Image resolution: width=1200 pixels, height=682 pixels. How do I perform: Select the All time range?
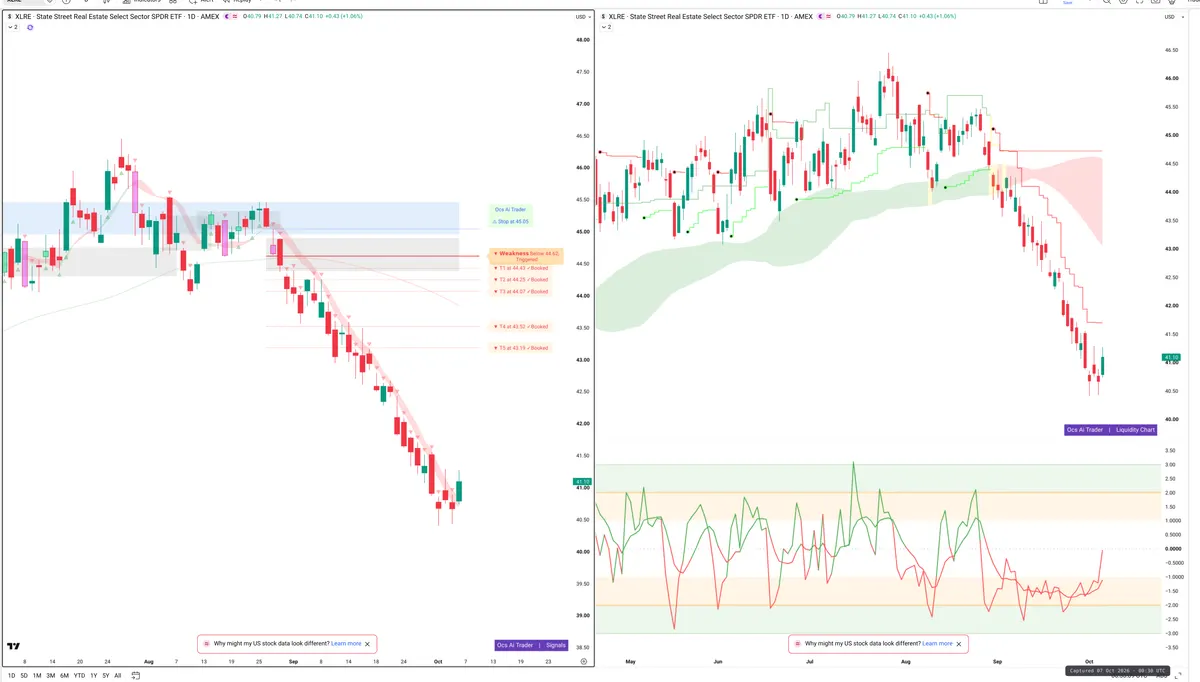118,676
